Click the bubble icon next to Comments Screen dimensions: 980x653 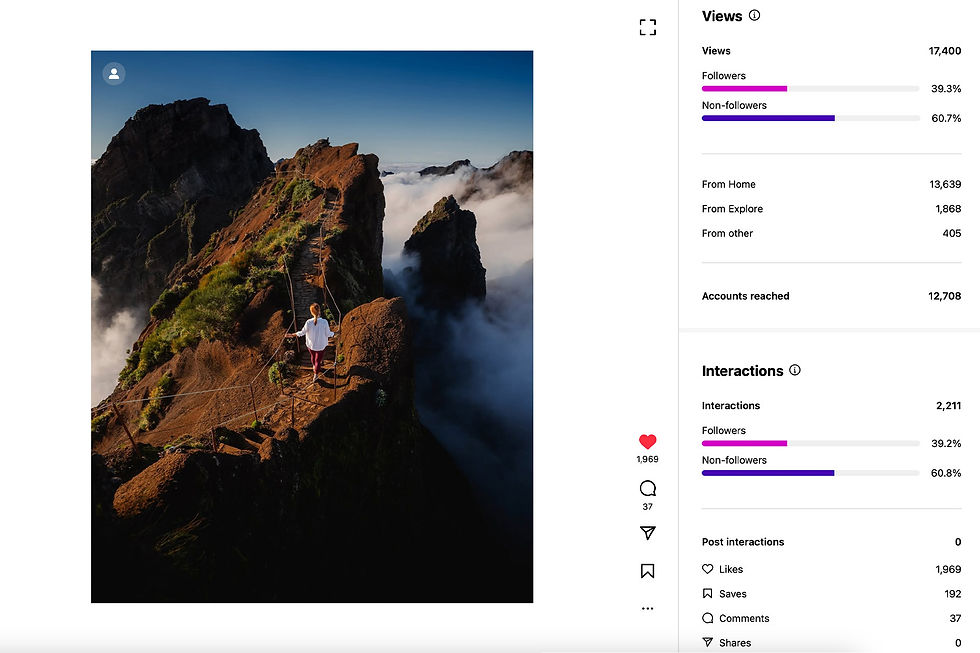(x=708, y=618)
